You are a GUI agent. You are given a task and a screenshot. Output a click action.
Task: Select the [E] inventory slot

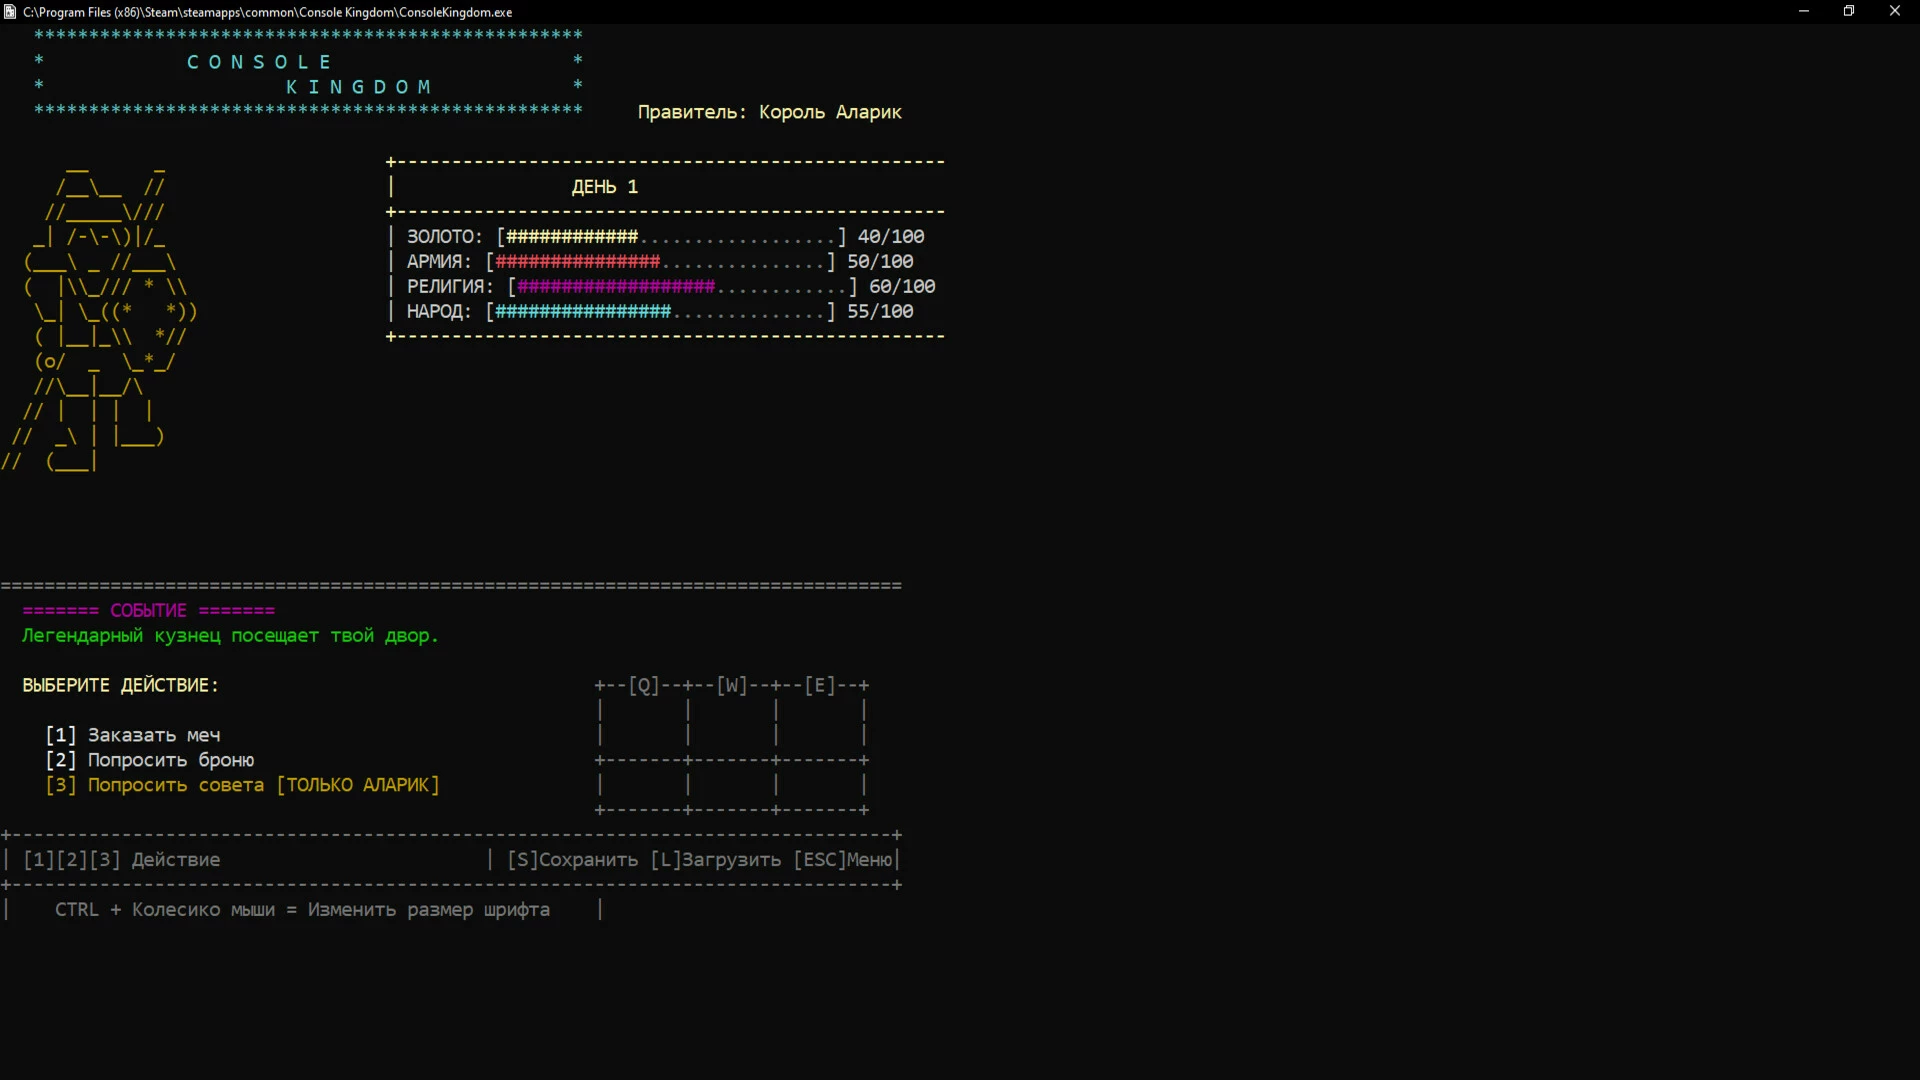click(x=820, y=723)
